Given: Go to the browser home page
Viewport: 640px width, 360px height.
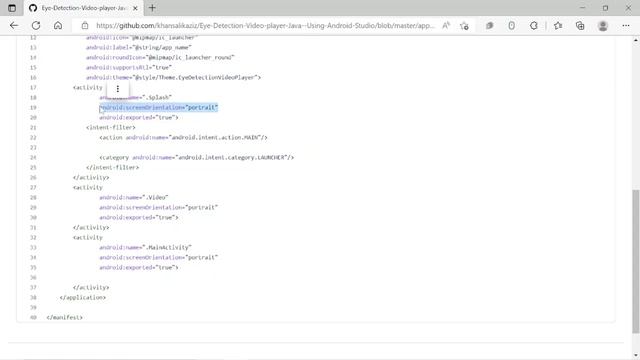Looking at the screenshot, I should point(58,25).
